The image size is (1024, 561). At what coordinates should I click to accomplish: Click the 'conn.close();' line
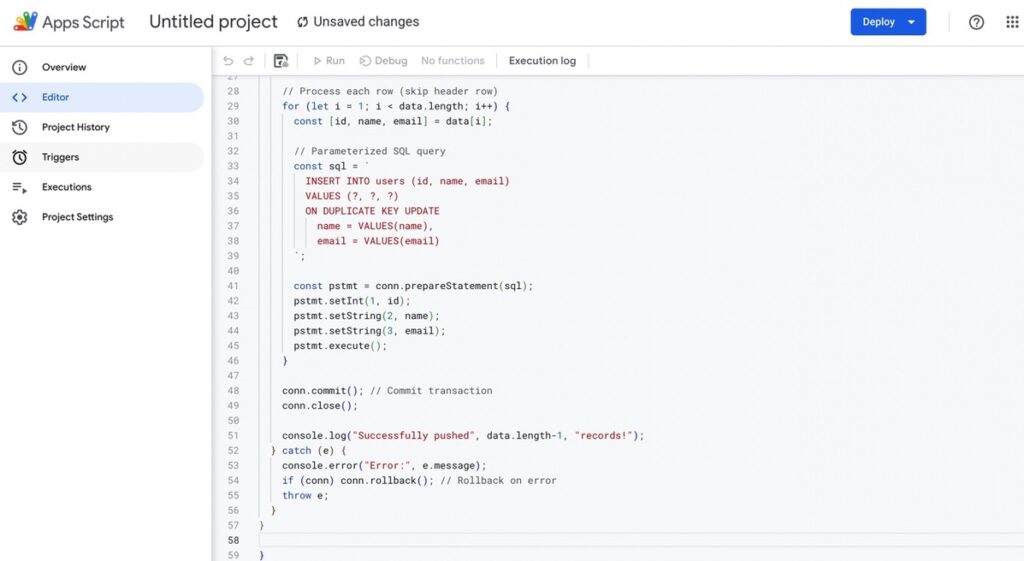click(x=320, y=406)
